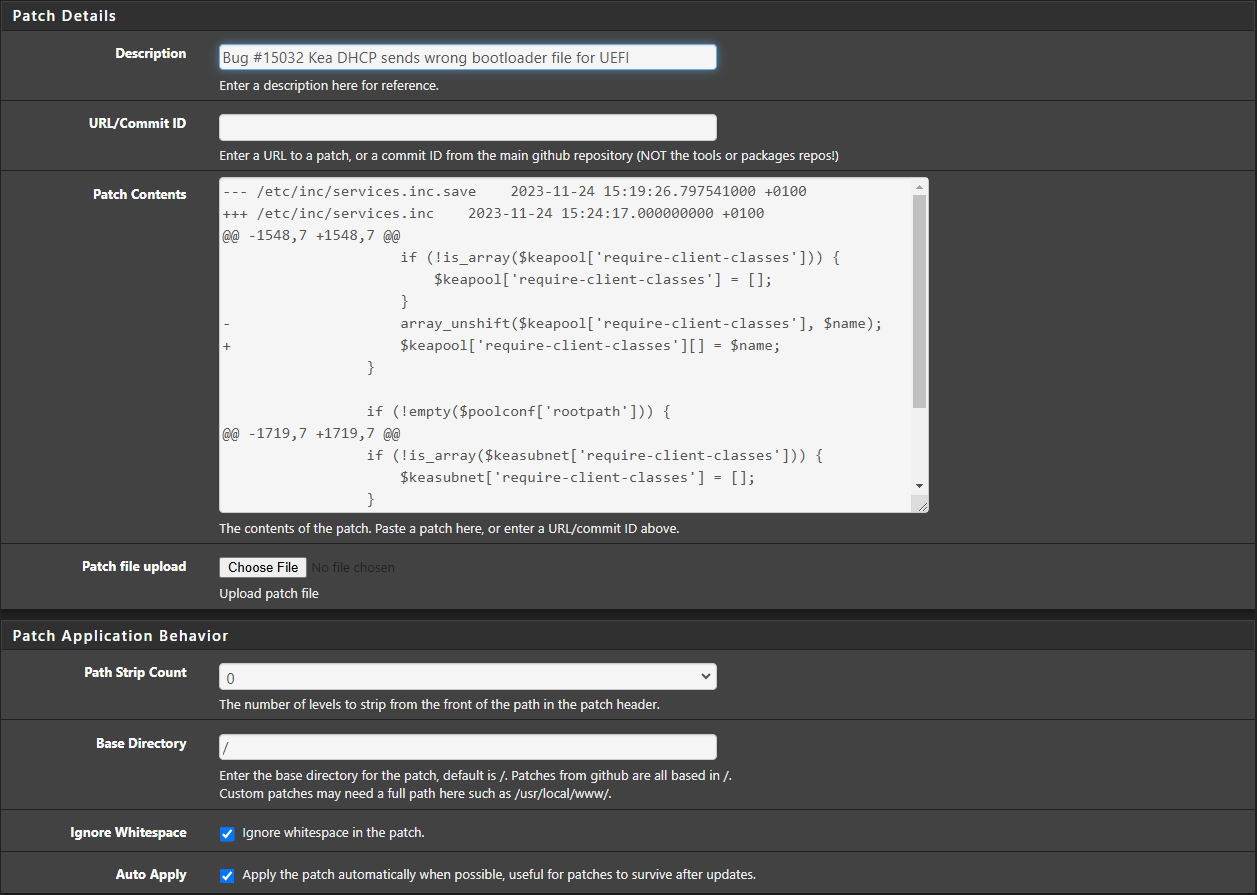Click the 'Enter a URL to a patch' help text
The width and height of the screenshot is (1257, 895).
[529, 156]
